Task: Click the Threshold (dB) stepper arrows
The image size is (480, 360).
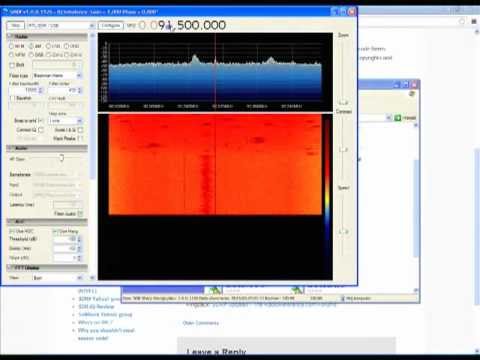Action: point(79,239)
